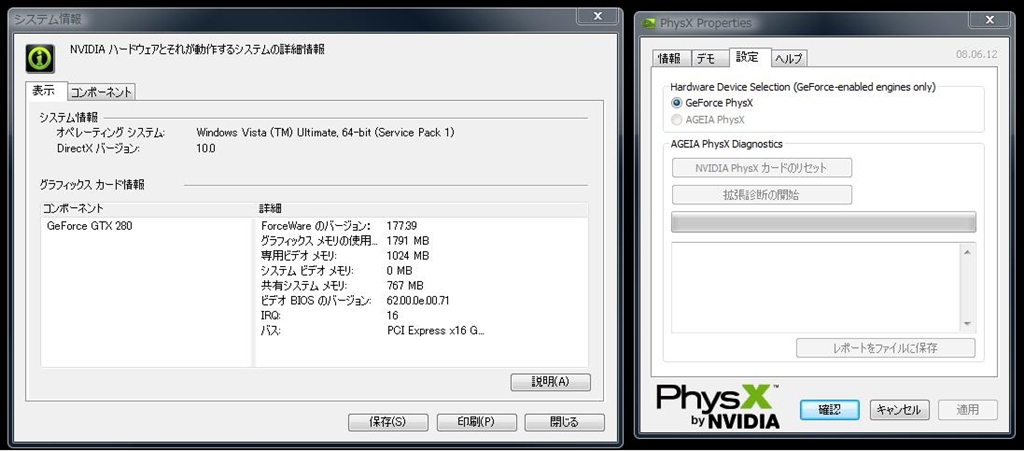Open the コンポーネント tab
The image size is (1024, 451).
point(101,92)
